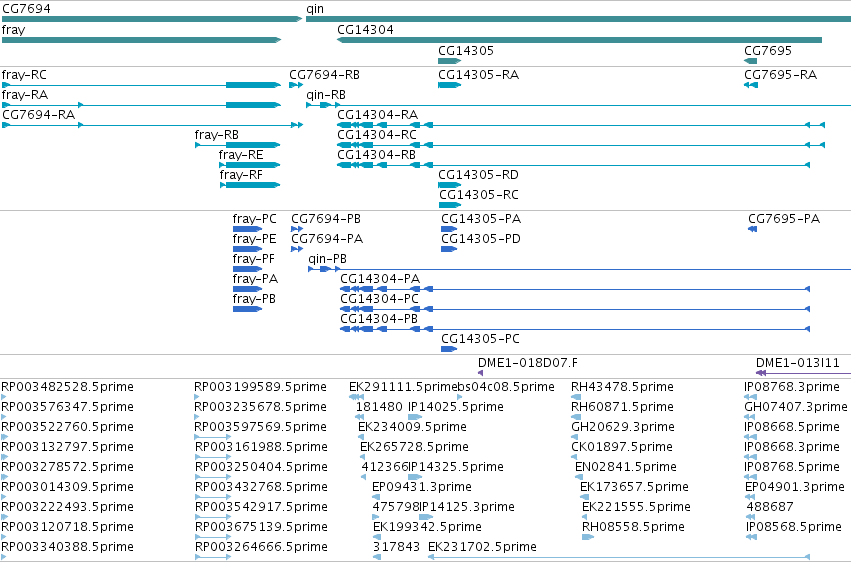
Task: Select EST IP08668.3prime label
Action: point(792,447)
